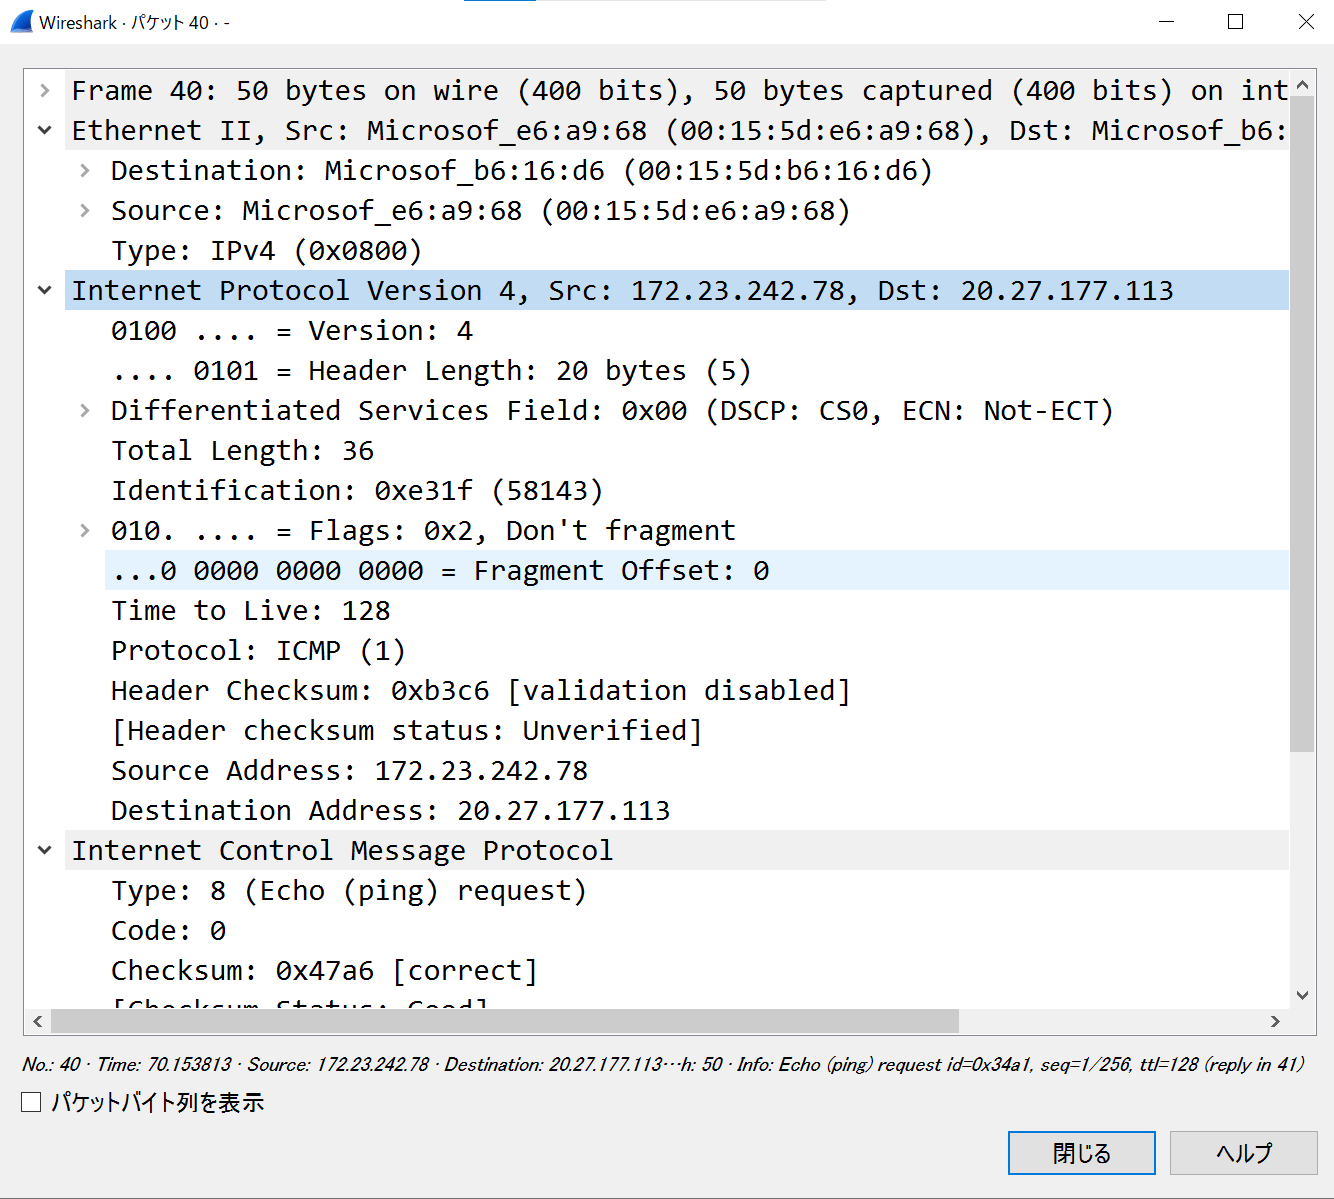Viewport: 1334px width, 1199px height.
Task: Maximize the packet detail window
Action: tap(1236, 22)
